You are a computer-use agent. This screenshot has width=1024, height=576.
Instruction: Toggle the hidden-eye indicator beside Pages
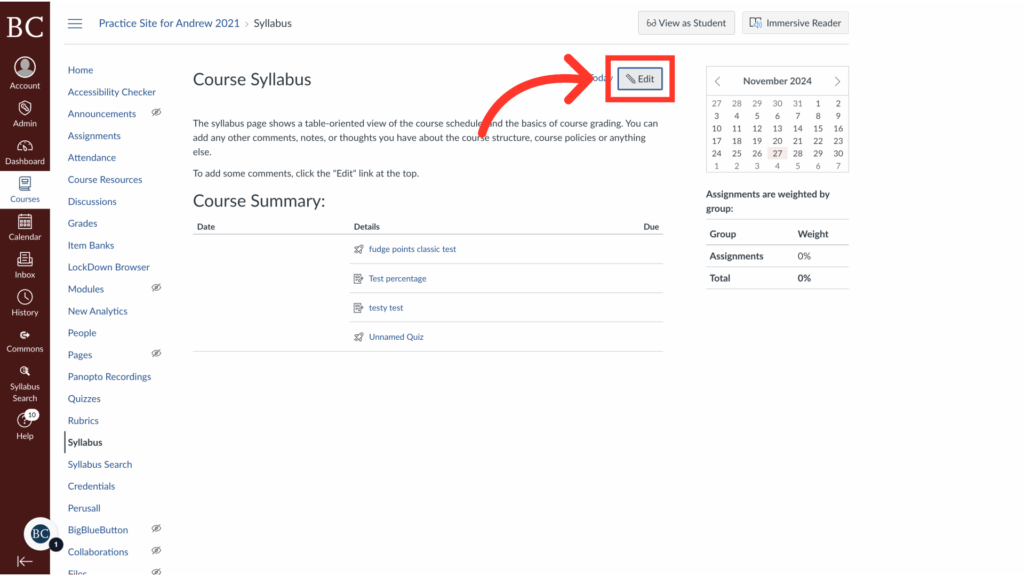[155, 354]
